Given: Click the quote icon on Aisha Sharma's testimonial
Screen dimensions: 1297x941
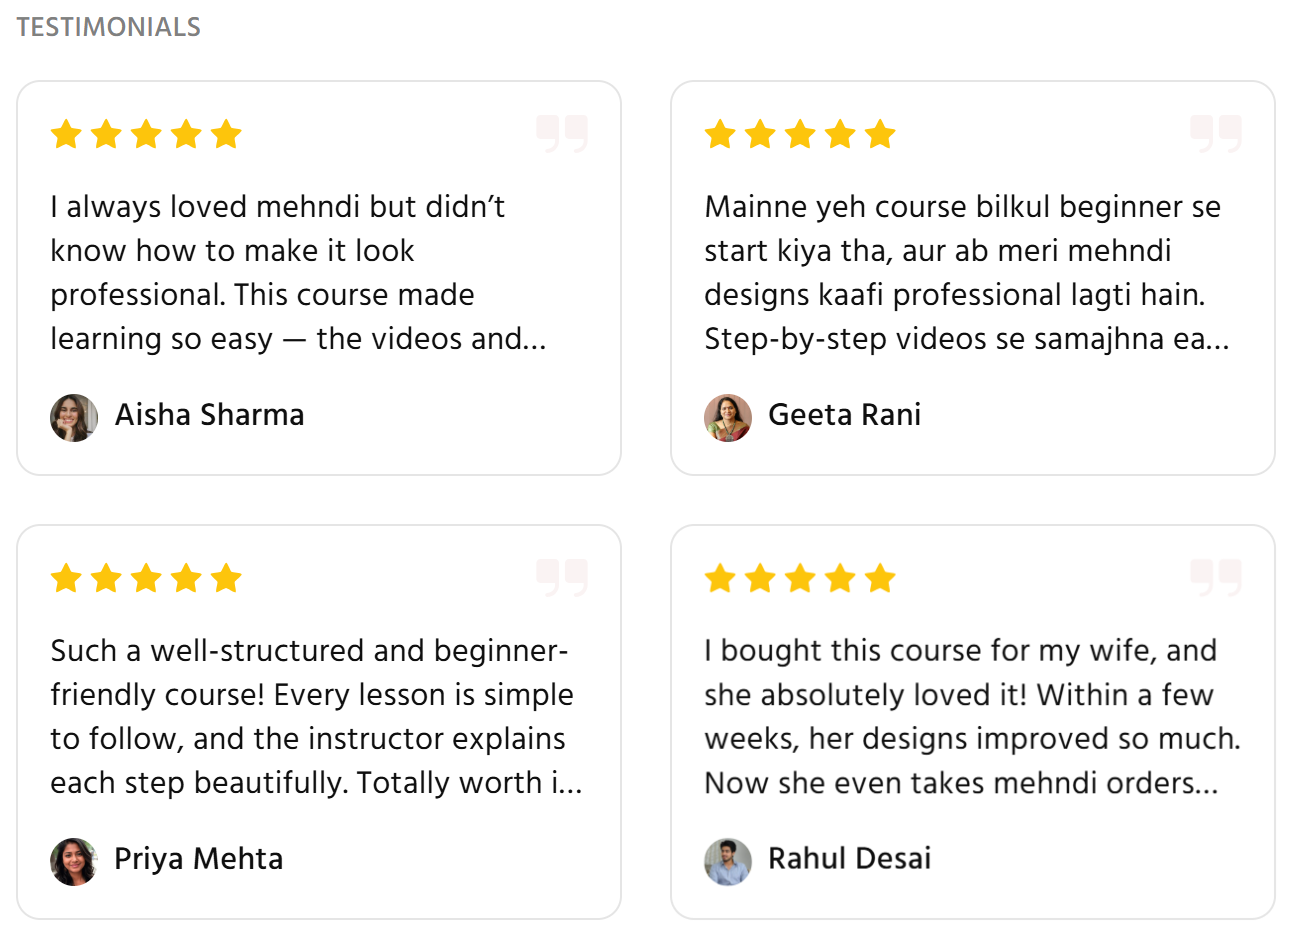Looking at the screenshot, I should coord(562,133).
